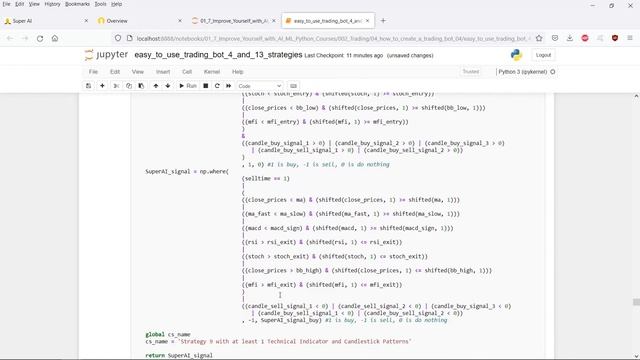Open the notebook File menu

coord(93,72)
